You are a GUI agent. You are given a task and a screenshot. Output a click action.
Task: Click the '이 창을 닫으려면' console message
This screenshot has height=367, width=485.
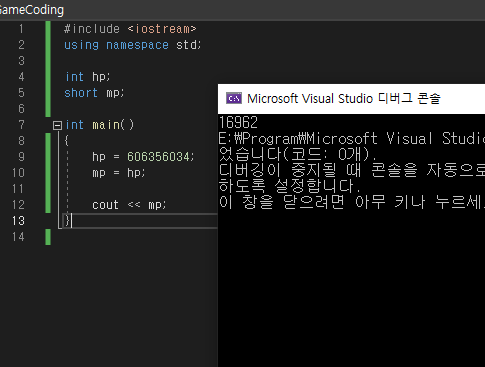[352, 202]
